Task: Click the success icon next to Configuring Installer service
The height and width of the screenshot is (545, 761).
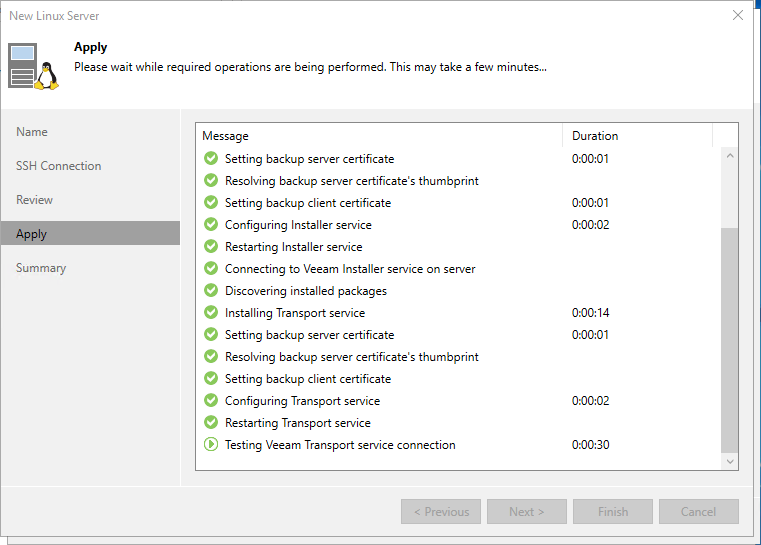Action: (x=210, y=225)
